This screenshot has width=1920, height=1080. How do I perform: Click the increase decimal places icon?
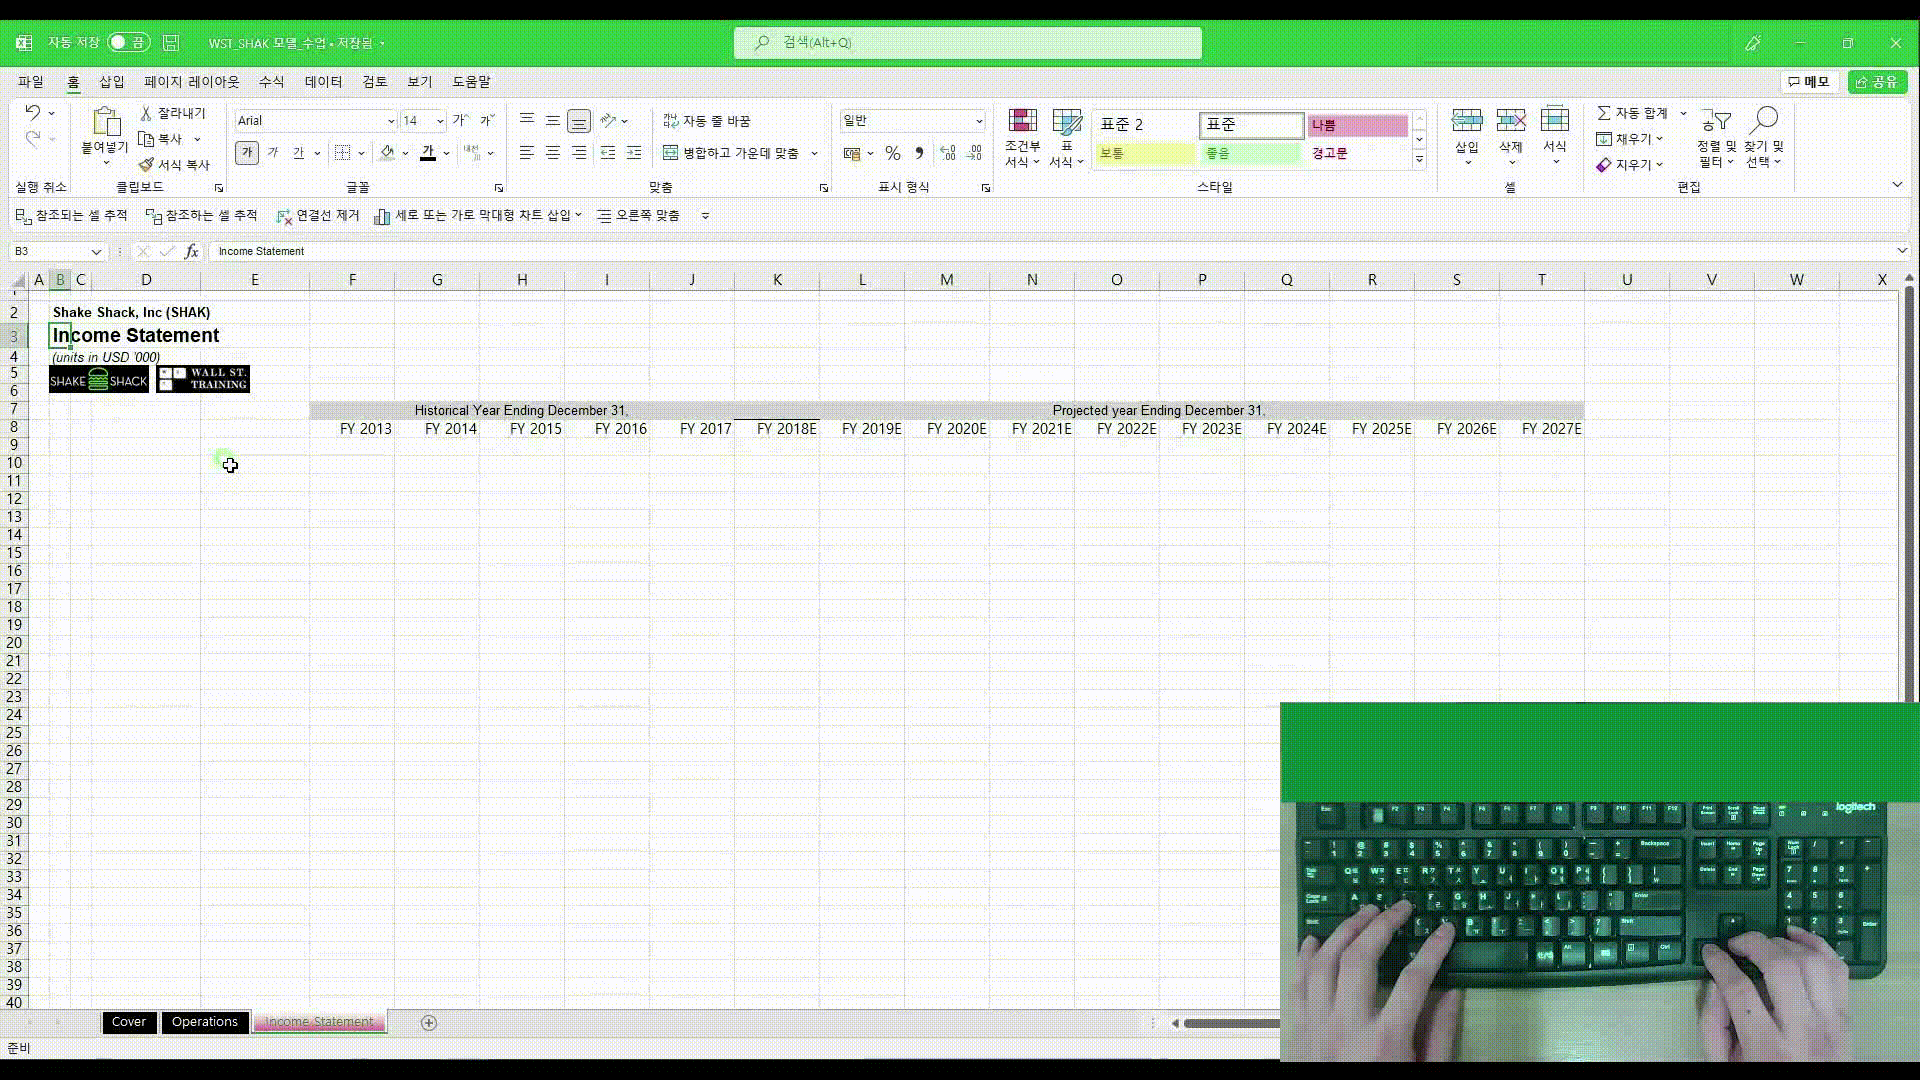(948, 153)
